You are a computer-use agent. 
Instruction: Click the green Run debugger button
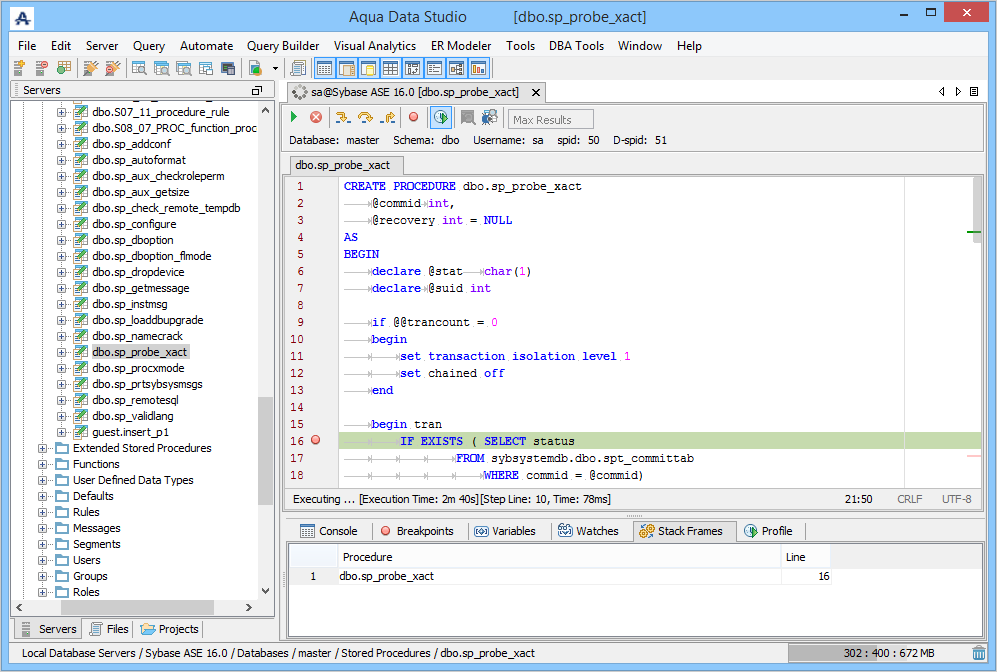click(x=295, y=118)
